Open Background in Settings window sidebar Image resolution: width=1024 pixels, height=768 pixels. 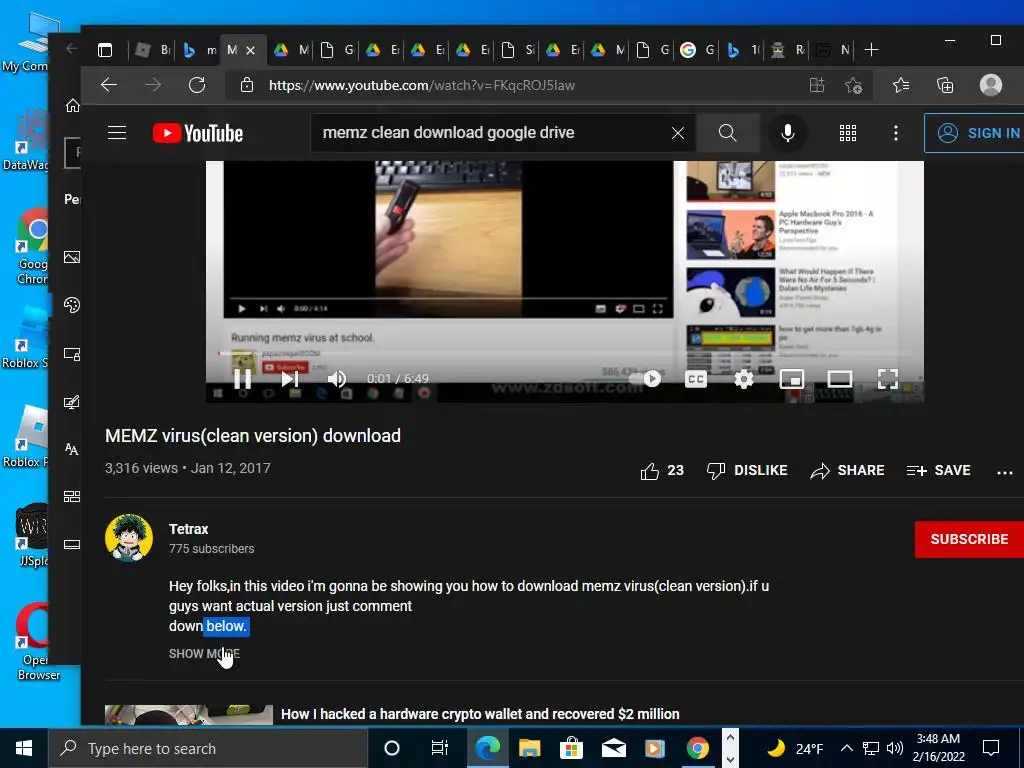tap(72, 257)
